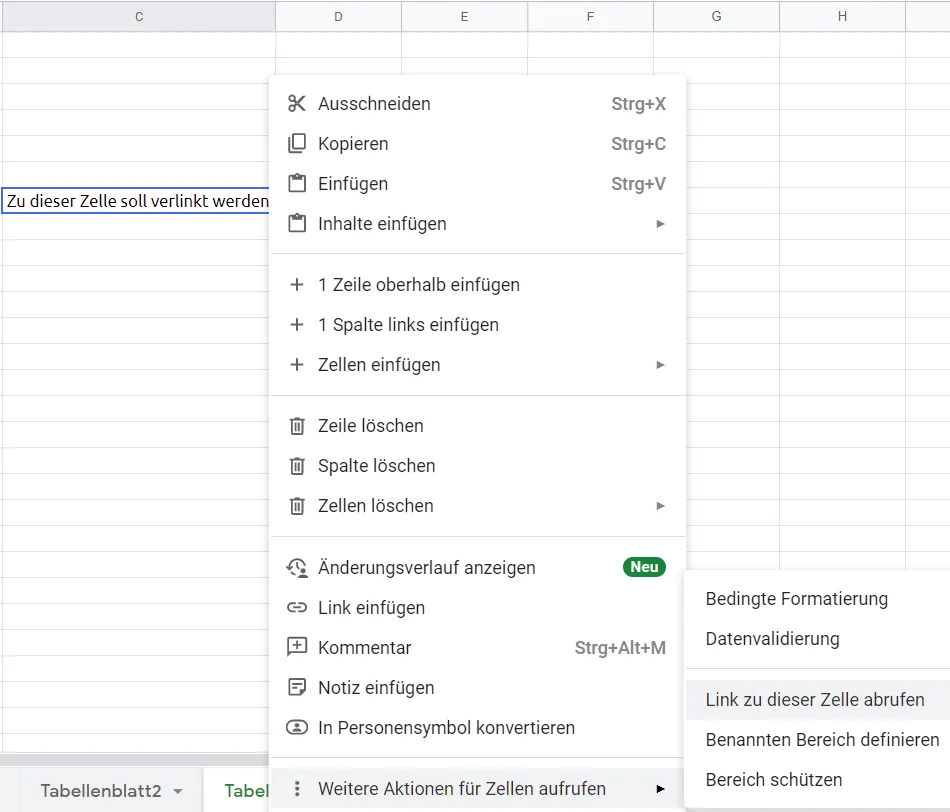Viewport: 950px width, 812px height.
Task: Choose Spalte löschen from the menu
Action: pos(477,466)
